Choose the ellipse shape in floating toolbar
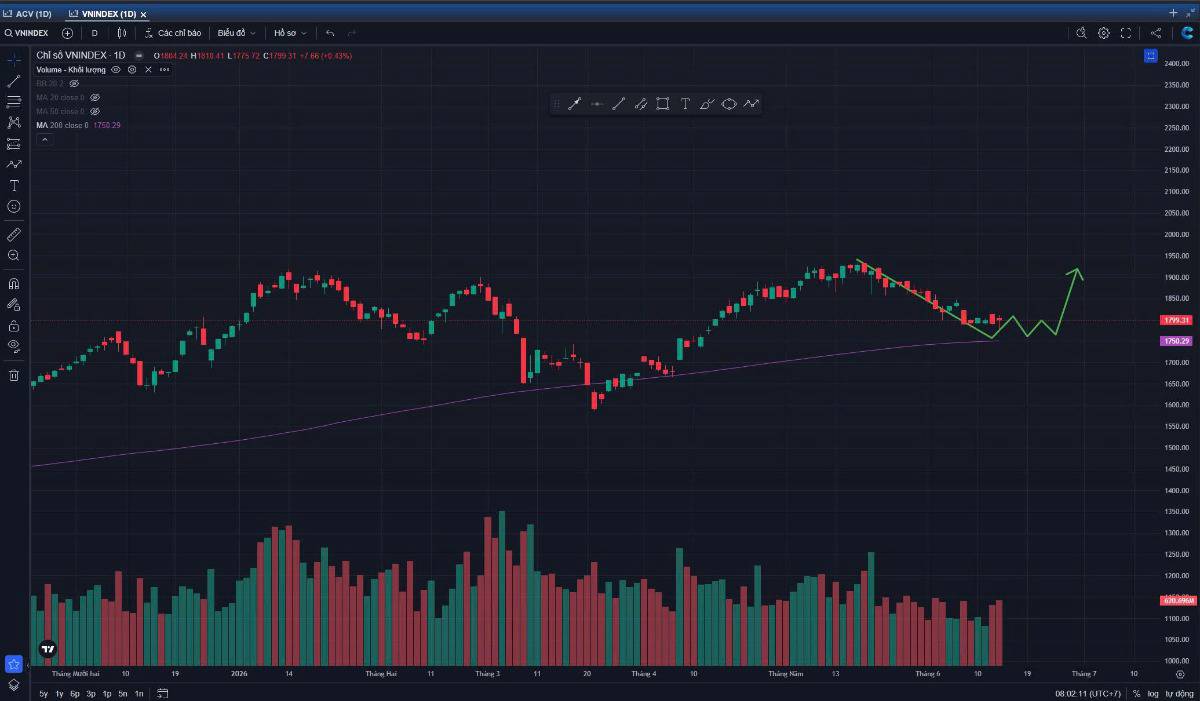Image resolution: width=1200 pixels, height=701 pixels. click(x=729, y=104)
